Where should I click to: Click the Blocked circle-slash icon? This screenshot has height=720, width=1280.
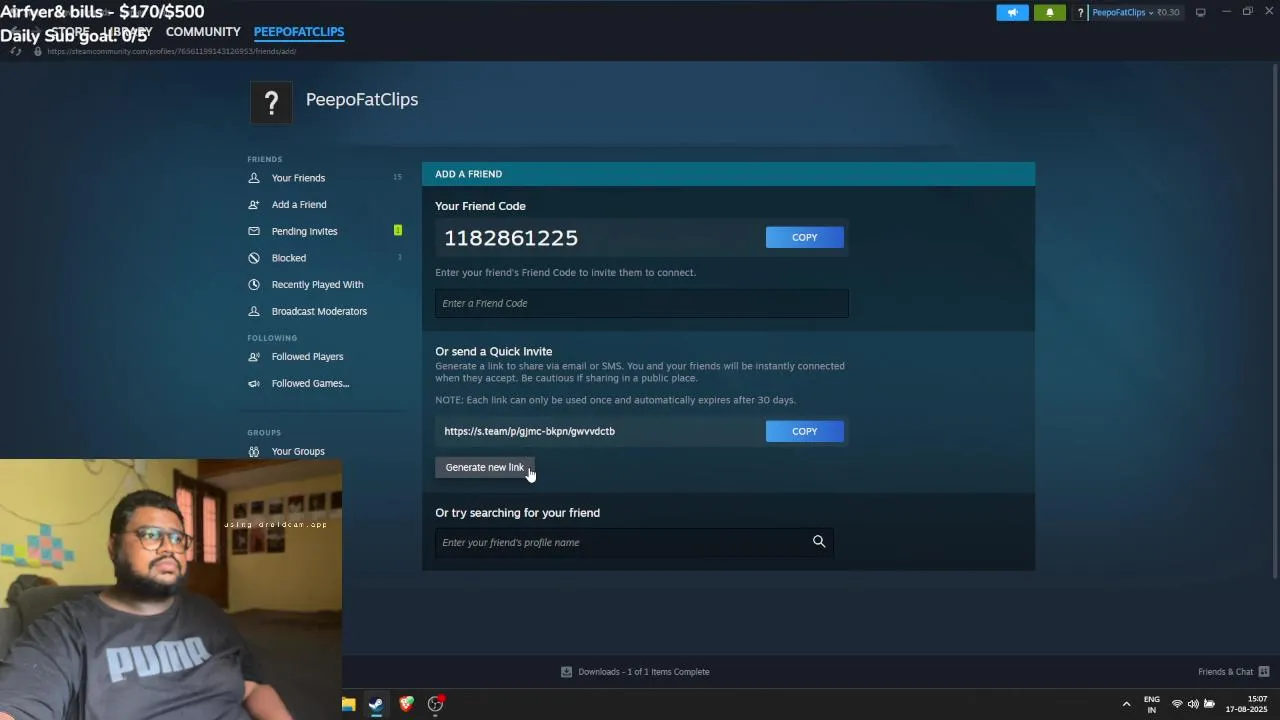254,258
